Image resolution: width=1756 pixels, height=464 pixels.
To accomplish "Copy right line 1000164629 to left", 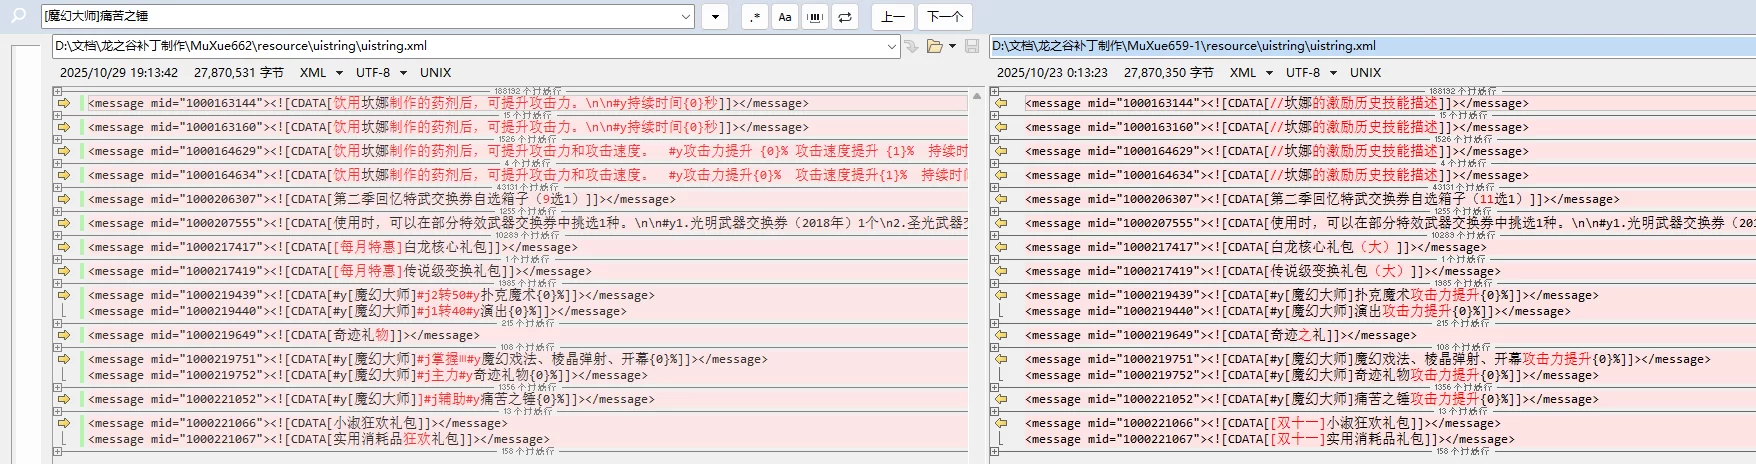I will [1001, 151].
